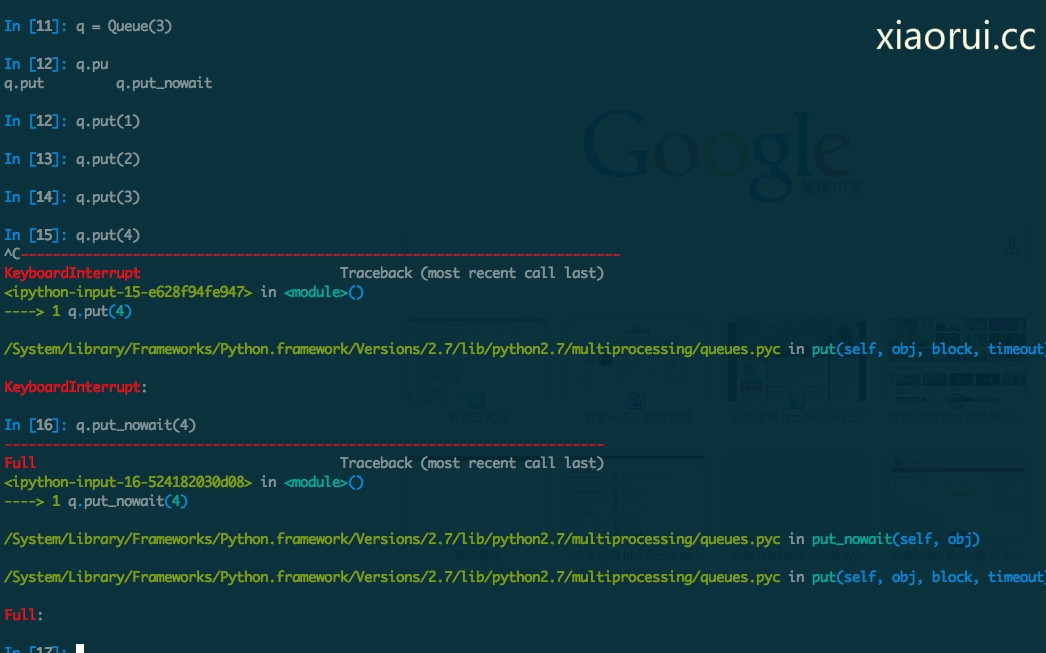Click the xiaorui.cc watermark text

point(955,37)
